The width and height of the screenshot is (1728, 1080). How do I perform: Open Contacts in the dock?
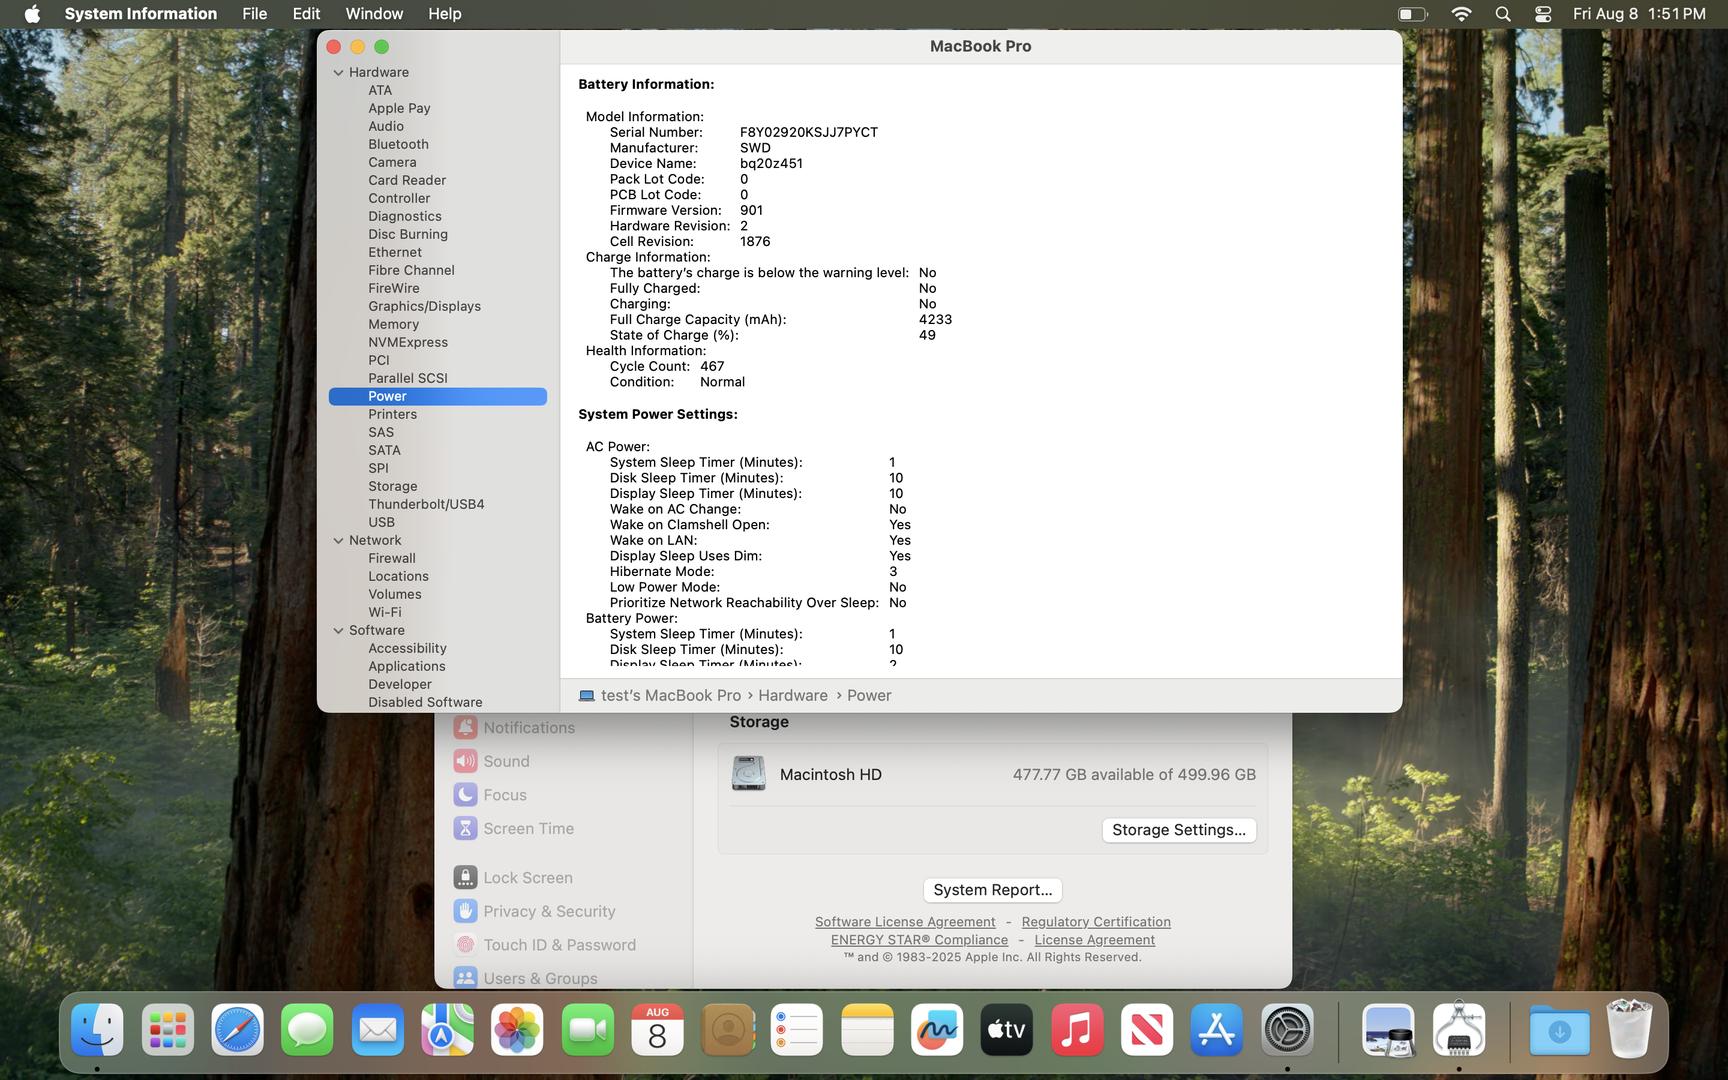pos(727,1030)
